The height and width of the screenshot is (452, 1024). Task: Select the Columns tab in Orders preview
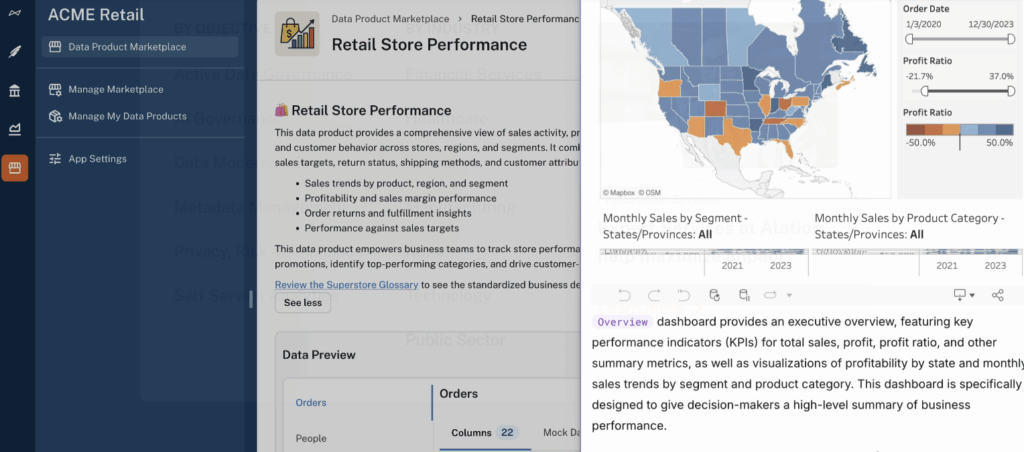coord(471,433)
